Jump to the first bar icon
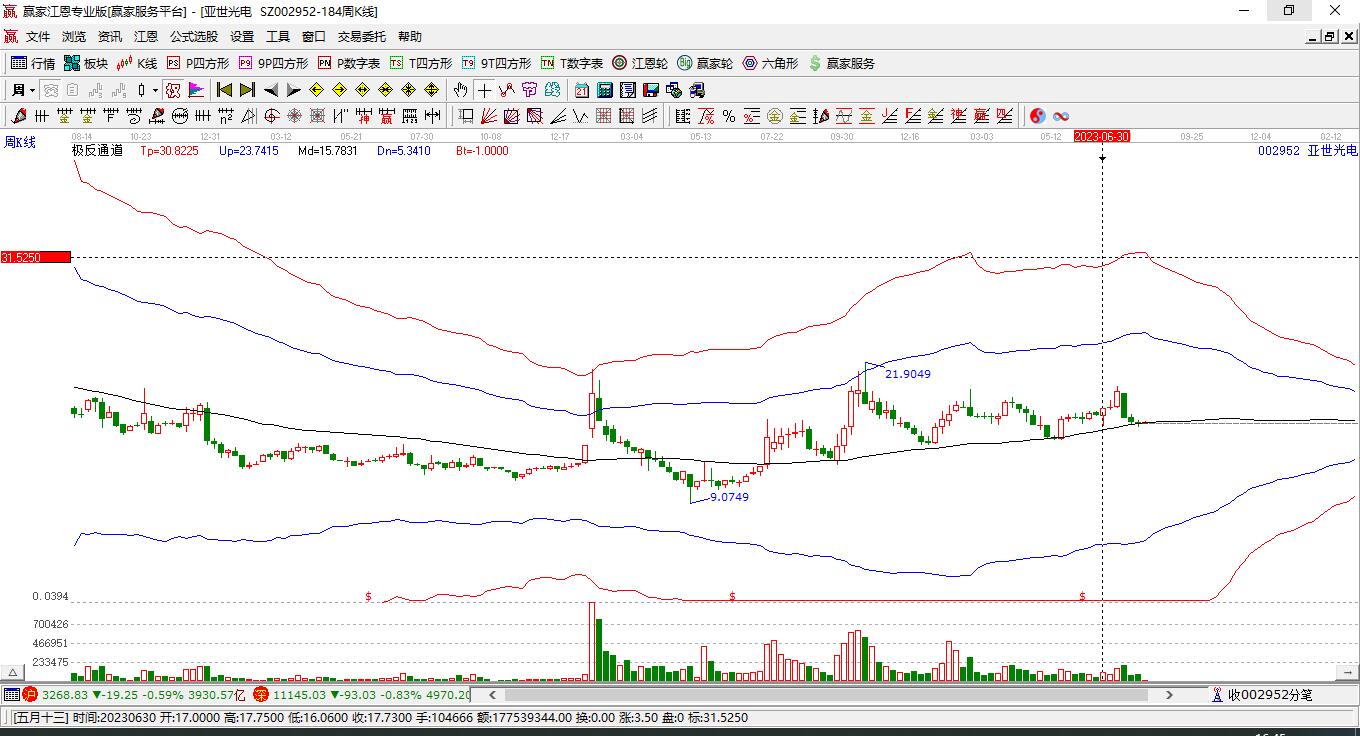The width and height of the screenshot is (1360, 736). point(224,90)
